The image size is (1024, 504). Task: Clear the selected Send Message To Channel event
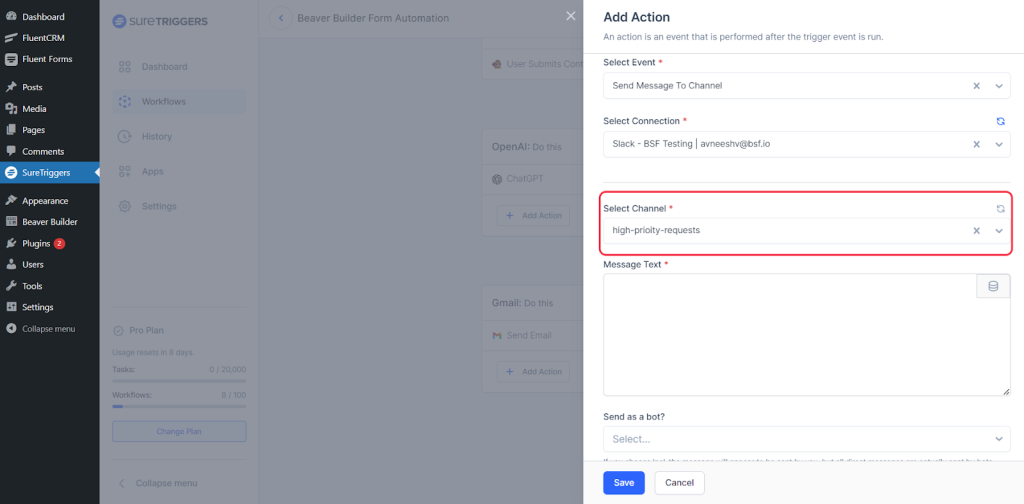(977, 86)
